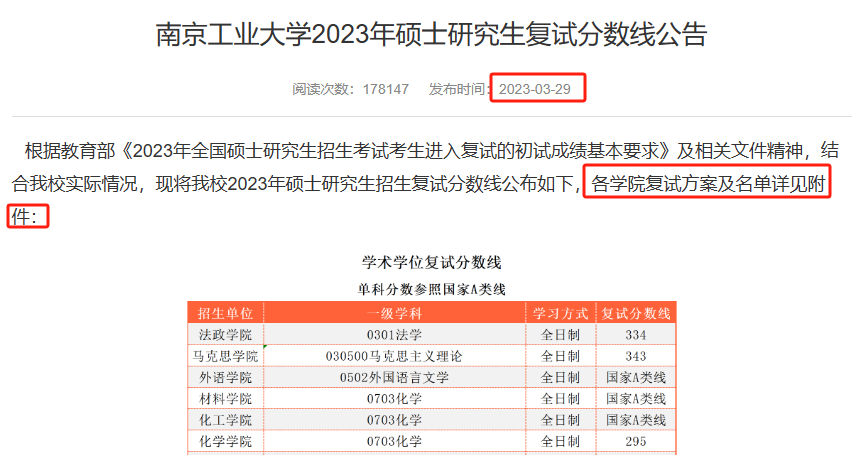The height and width of the screenshot is (455, 865).
Task: Select the score cell 343
Action: [x=636, y=356]
